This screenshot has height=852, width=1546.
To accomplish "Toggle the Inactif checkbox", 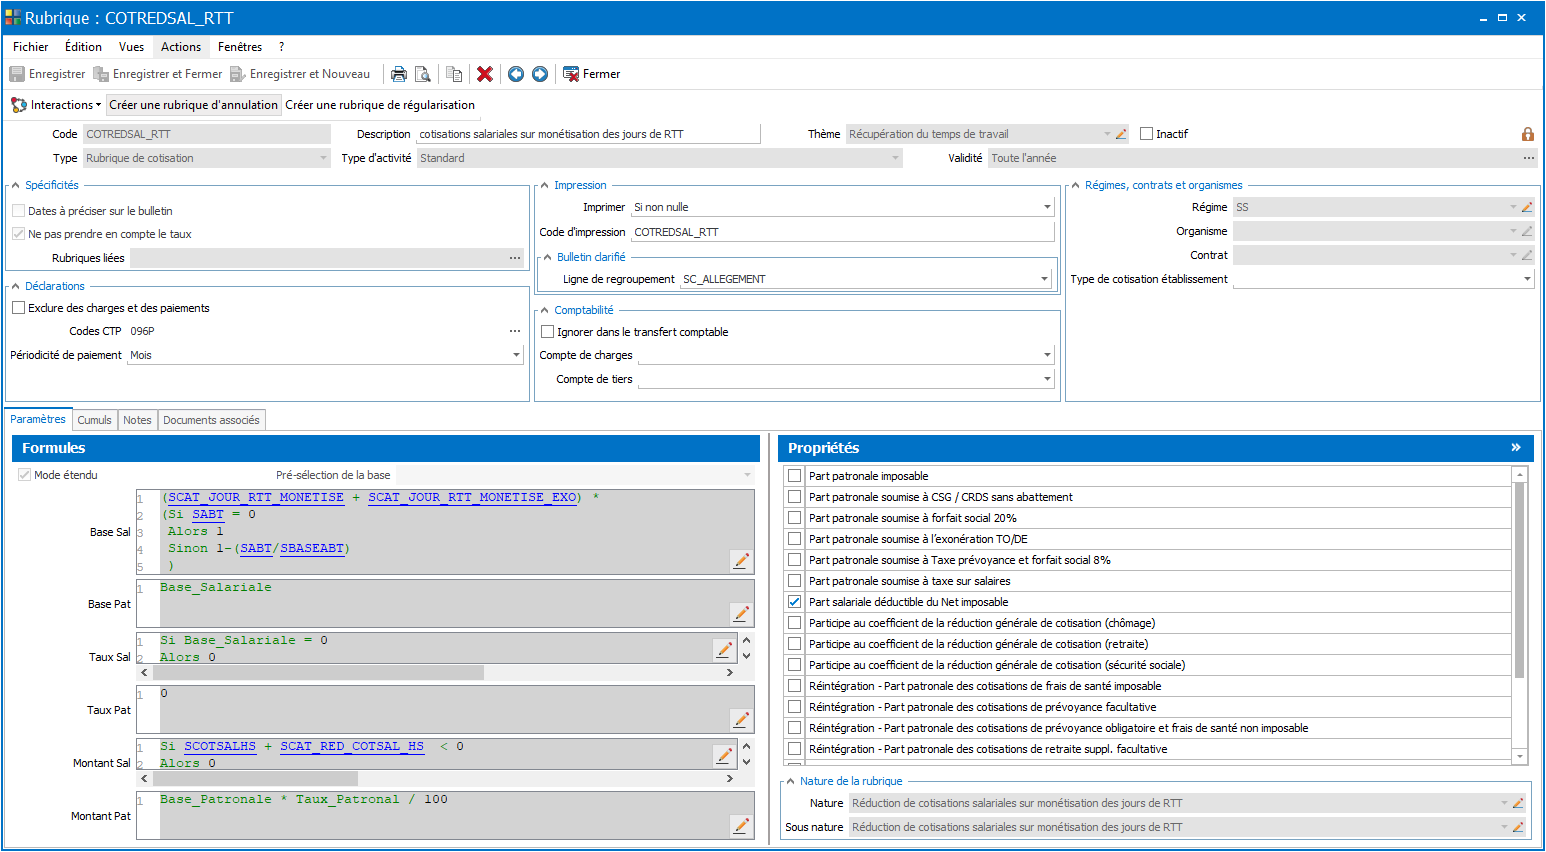I will point(1147,134).
